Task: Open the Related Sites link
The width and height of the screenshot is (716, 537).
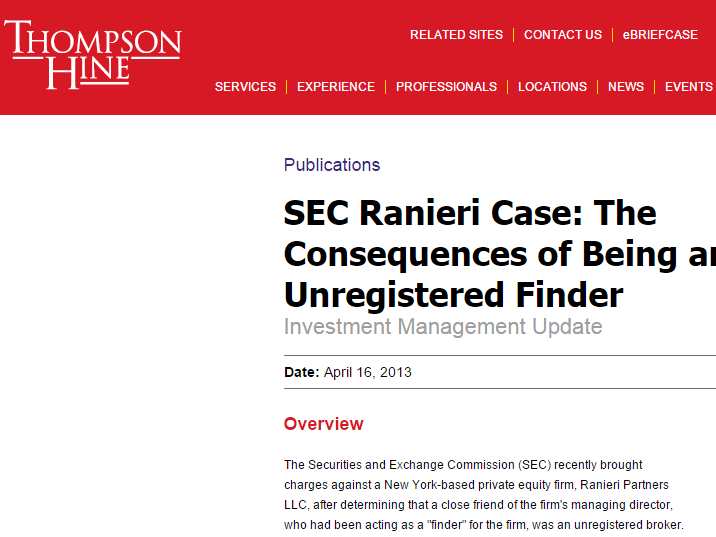Action: pyautogui.click(x=456, y=35)
